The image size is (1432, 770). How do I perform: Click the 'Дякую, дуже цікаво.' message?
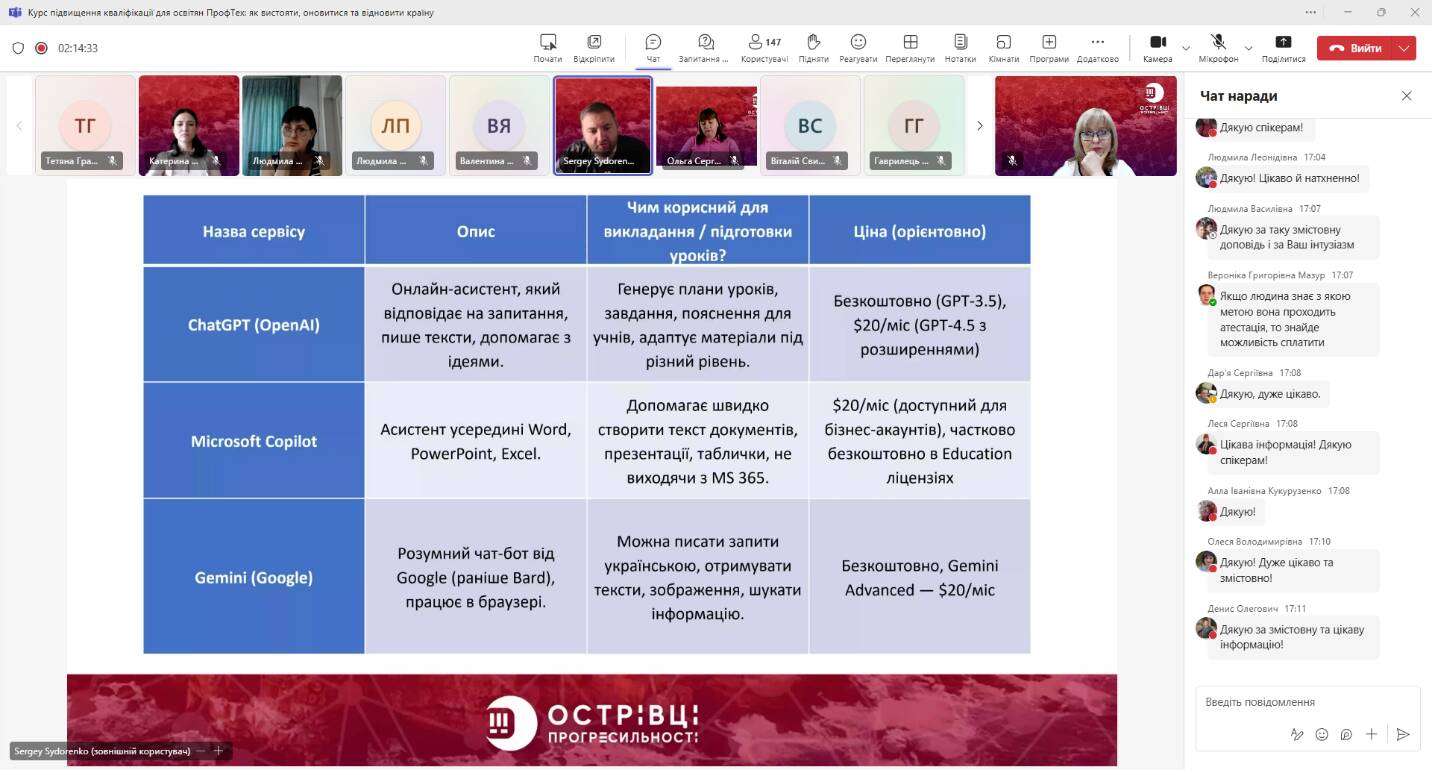click(1269, 394)
